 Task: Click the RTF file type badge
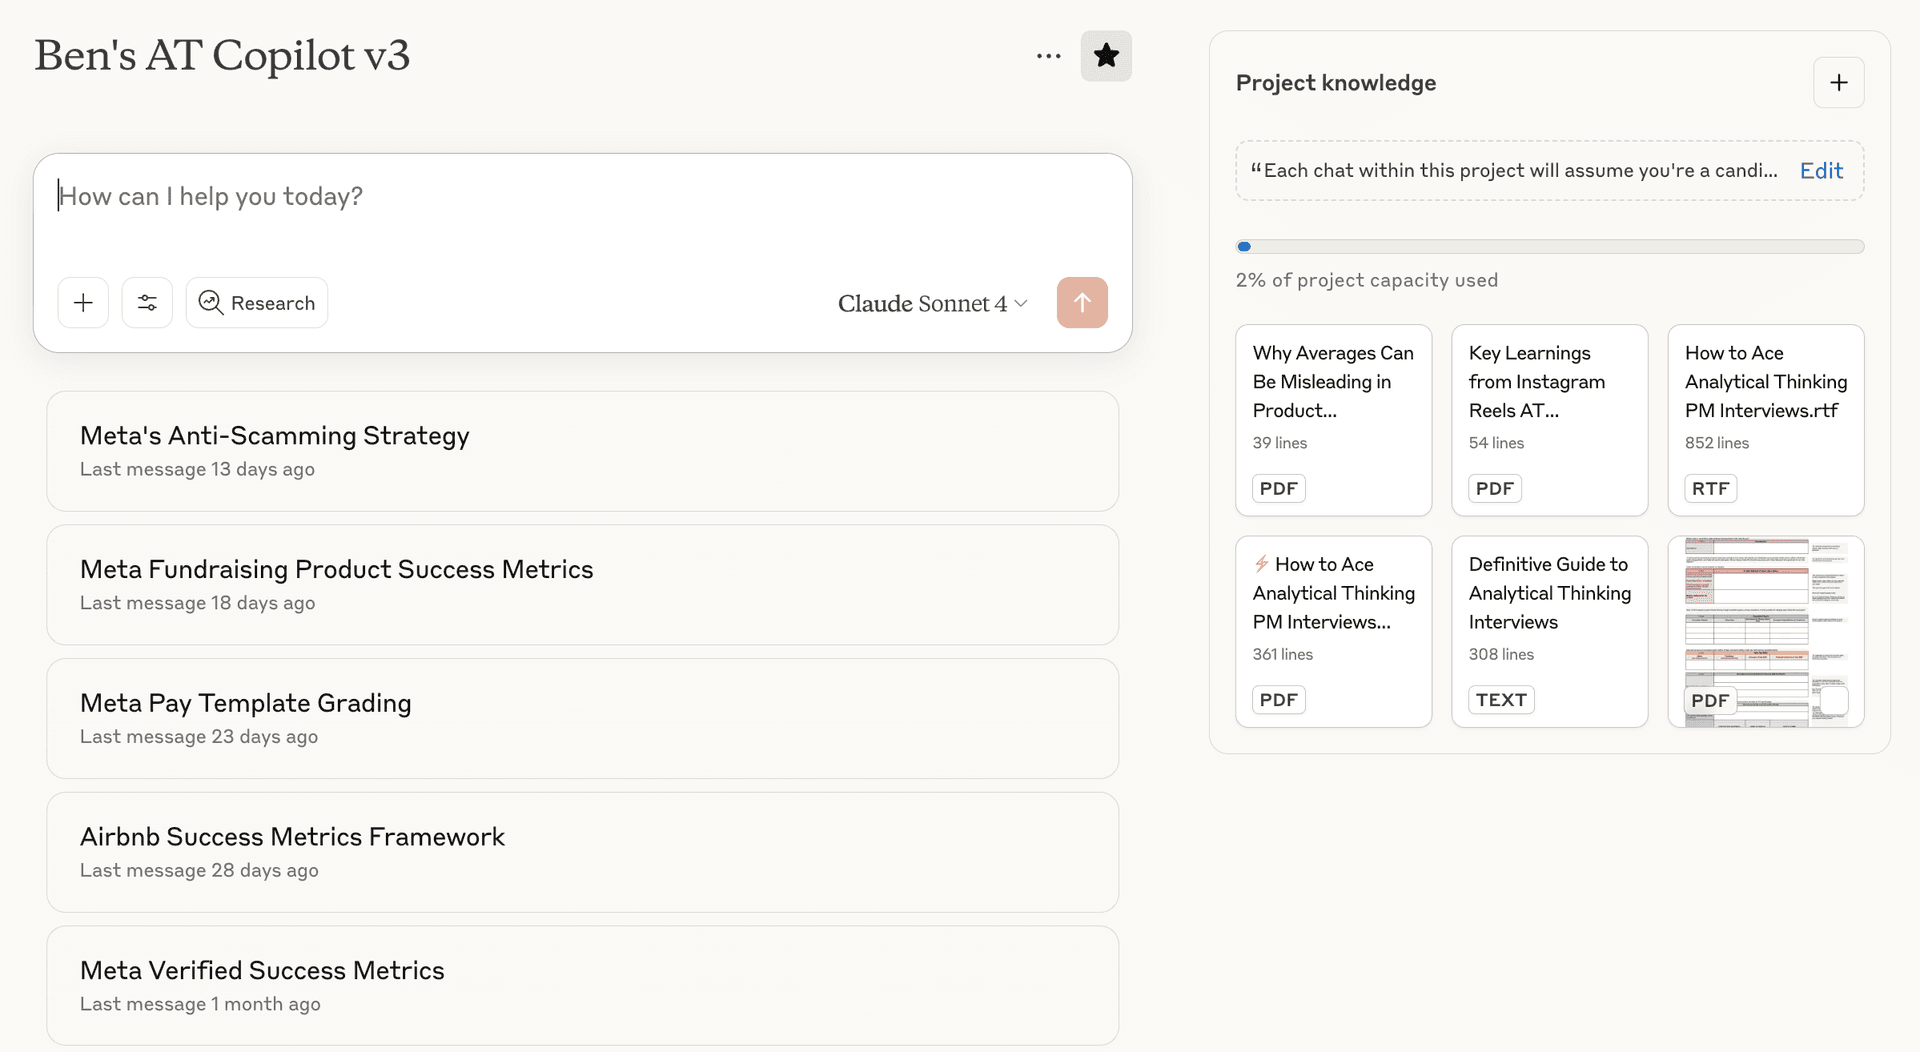(x=1710, y=489)
